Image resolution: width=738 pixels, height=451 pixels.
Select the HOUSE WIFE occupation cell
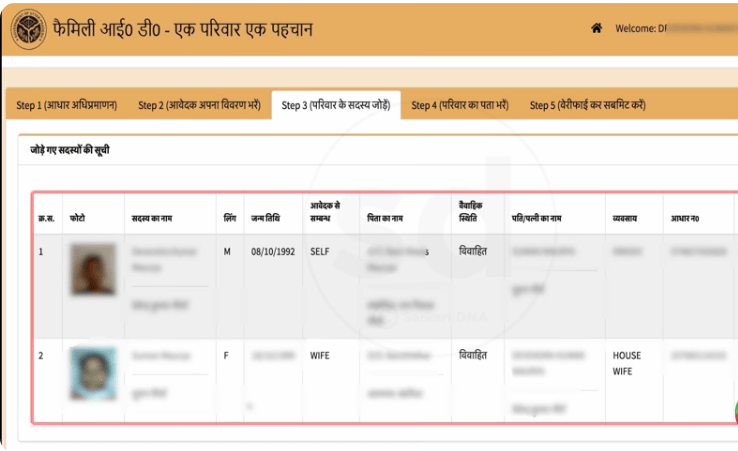coord(627,363)
